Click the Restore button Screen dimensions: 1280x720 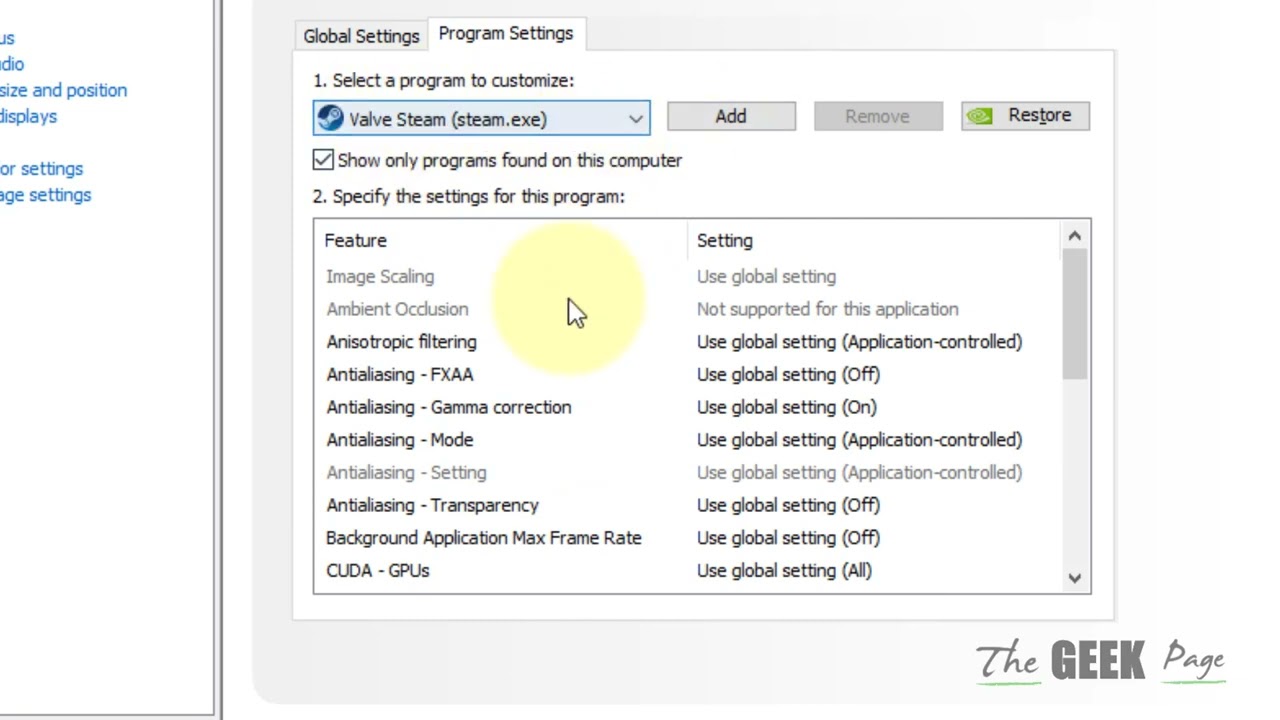1025,116
